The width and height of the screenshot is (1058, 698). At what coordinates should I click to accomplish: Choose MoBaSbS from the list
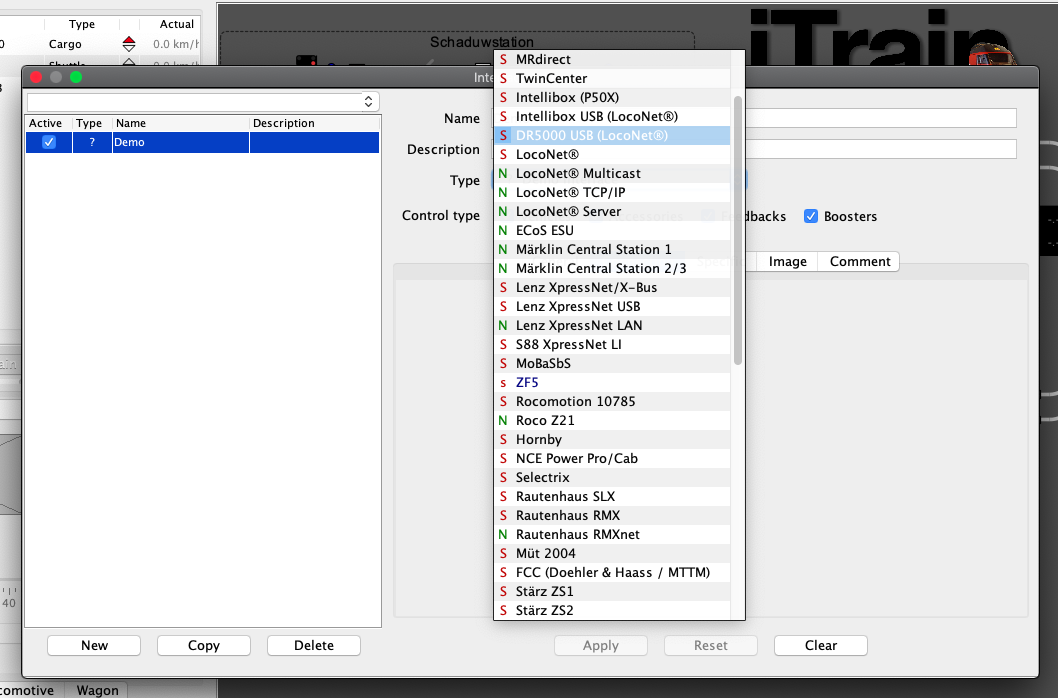pos(612,363)
